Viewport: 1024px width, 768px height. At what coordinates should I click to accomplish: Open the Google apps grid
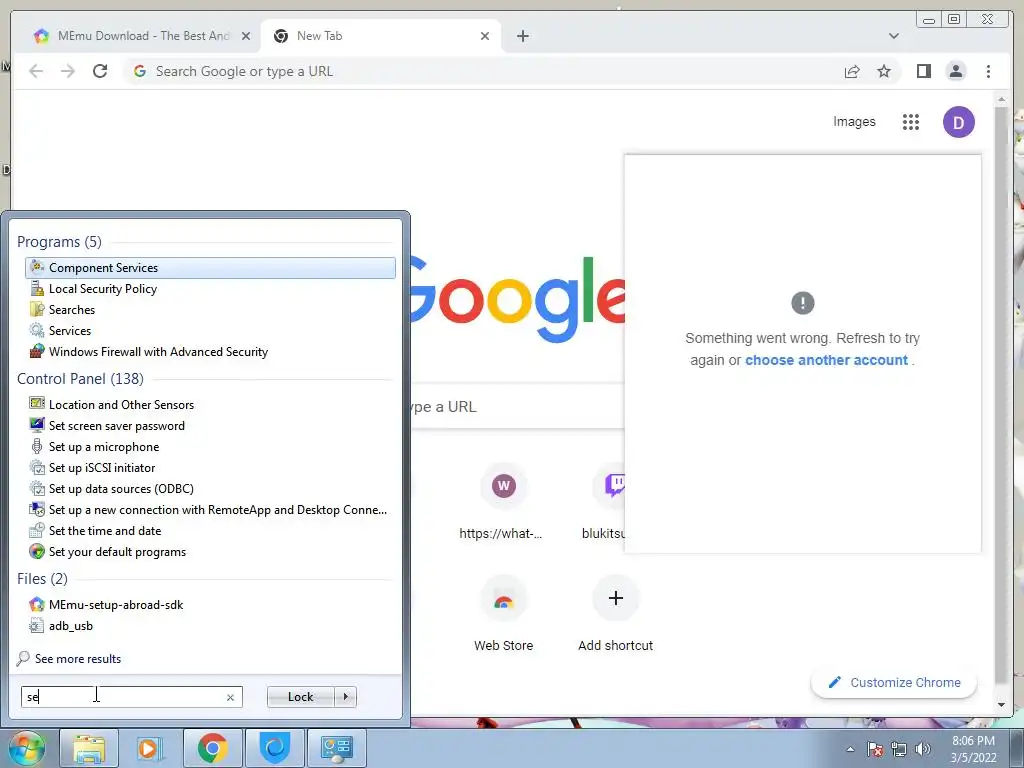[911, 121]
